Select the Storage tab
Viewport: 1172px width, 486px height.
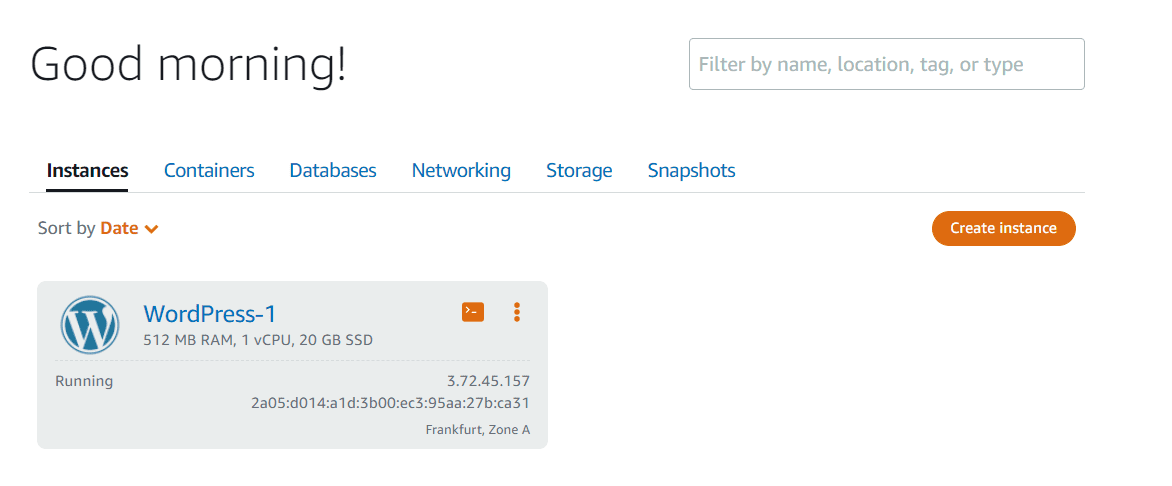click(x=579, y=171)
